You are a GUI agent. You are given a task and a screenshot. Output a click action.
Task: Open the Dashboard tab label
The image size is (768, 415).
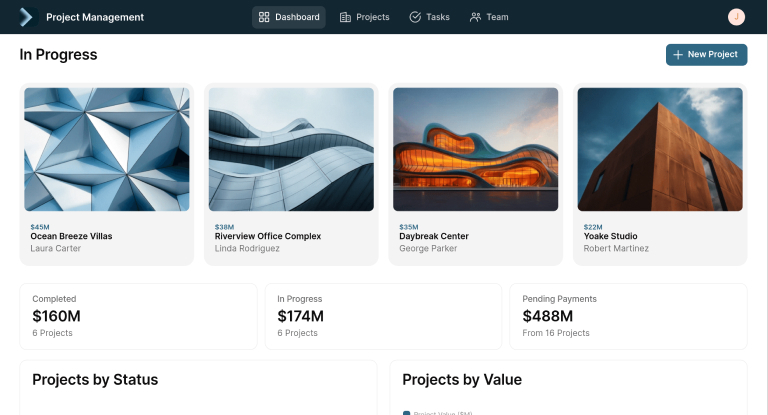point(297,17)
